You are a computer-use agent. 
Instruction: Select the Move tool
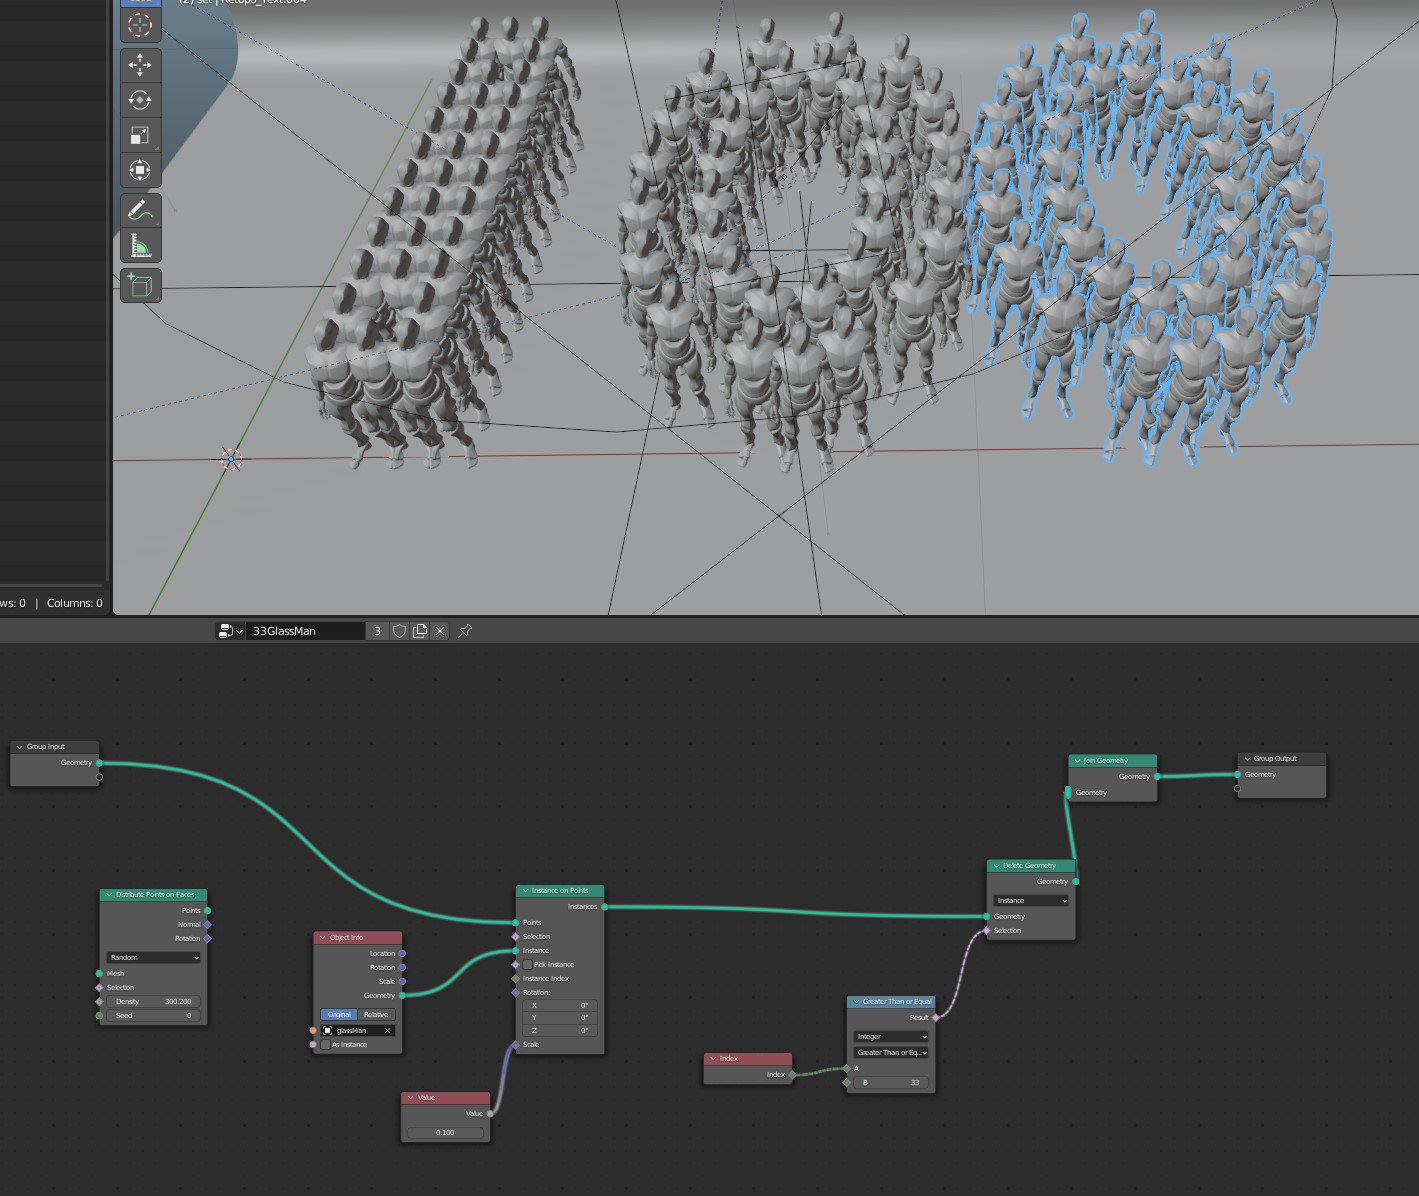[140, 65]
